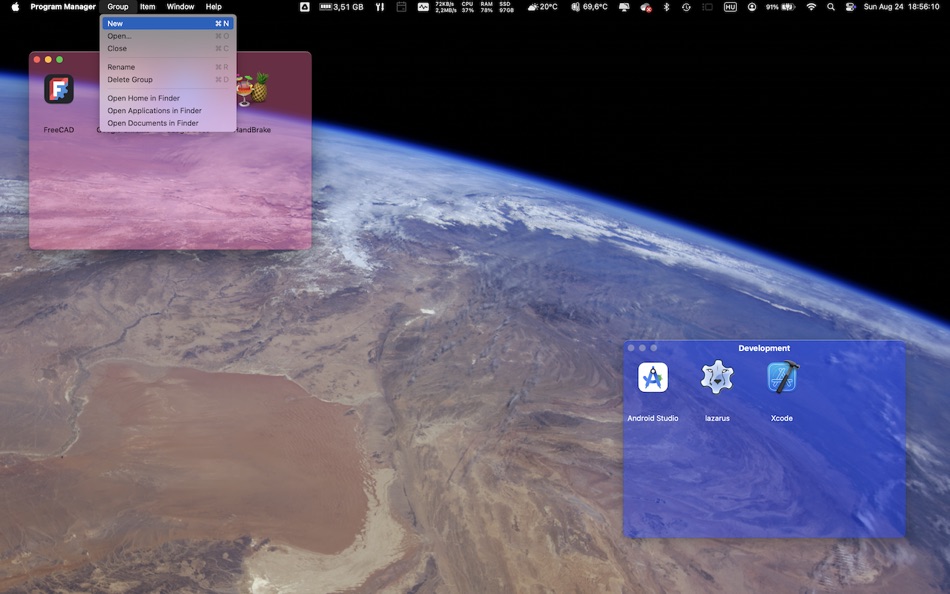This screenshot has height=594, width=950.
Task: Open Spotlight search magnifier icon
Action: point(831,7)
